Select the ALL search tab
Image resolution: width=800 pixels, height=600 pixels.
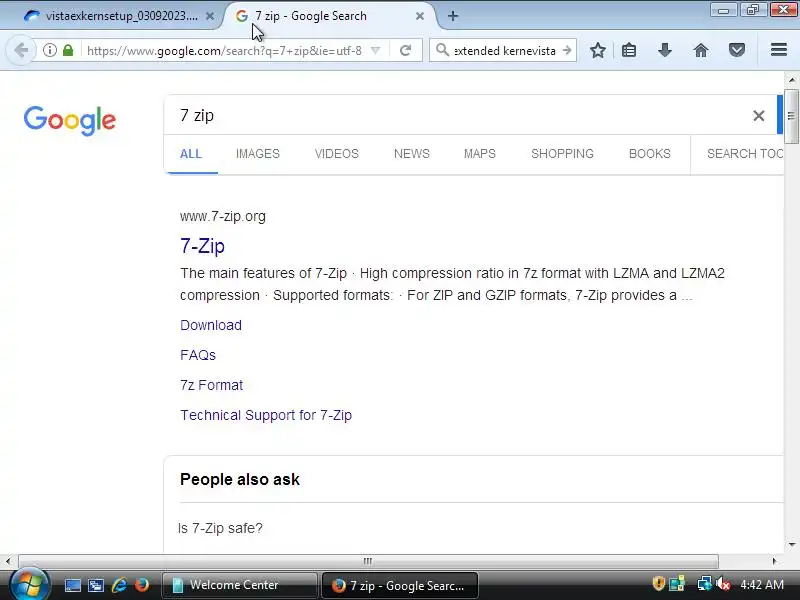(x=191, y=154)
